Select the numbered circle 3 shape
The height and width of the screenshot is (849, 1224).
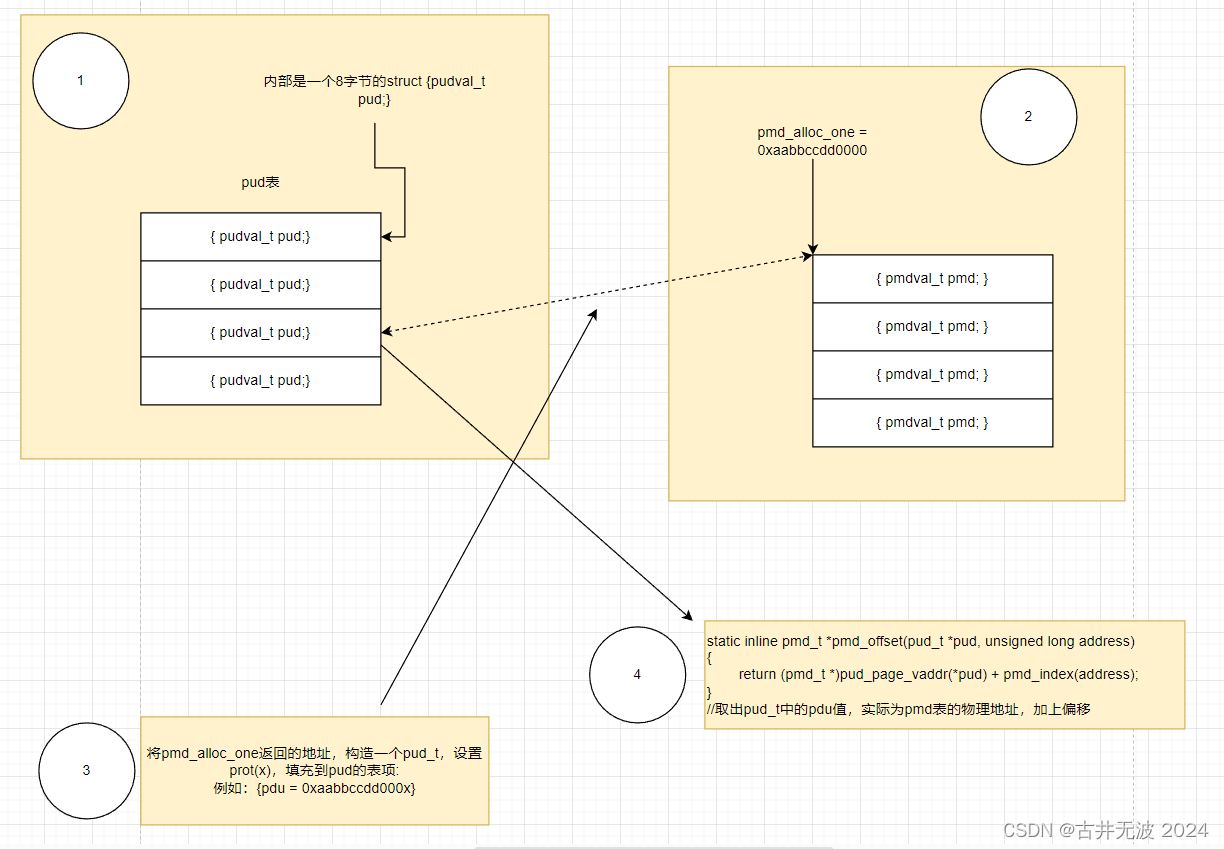[x=86, y=770]
